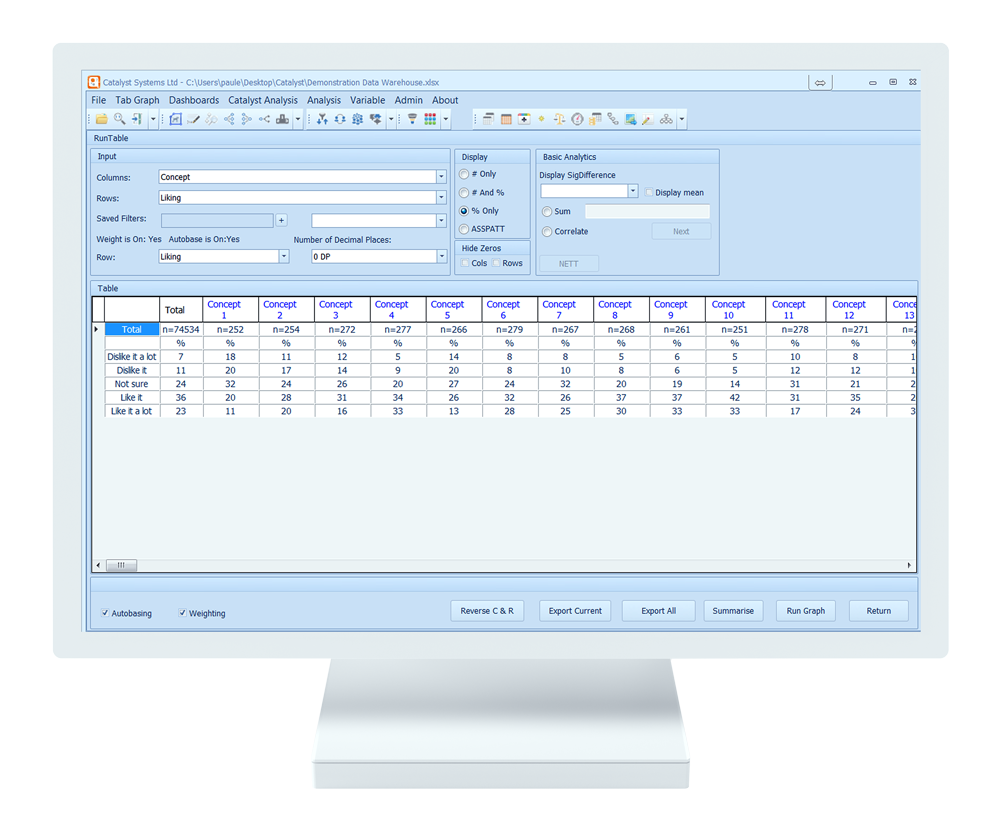Click the import arrow-into-door icon
Image resolution: width=1000 pixels, height=819 pixels.
click(137, 119)
